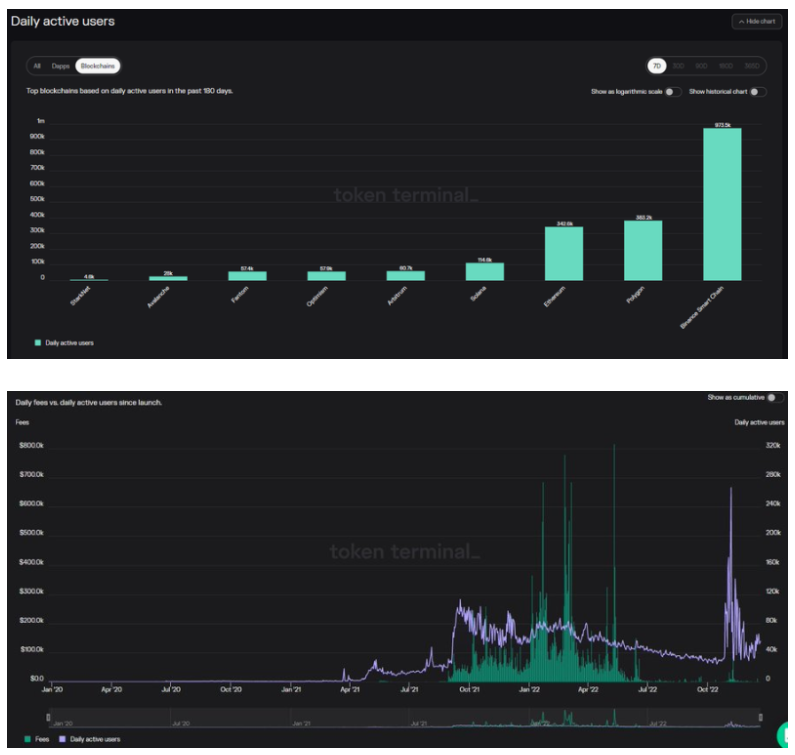Click the $800.0k fees axis value
The image size is (795, 755).
[31, 445]
